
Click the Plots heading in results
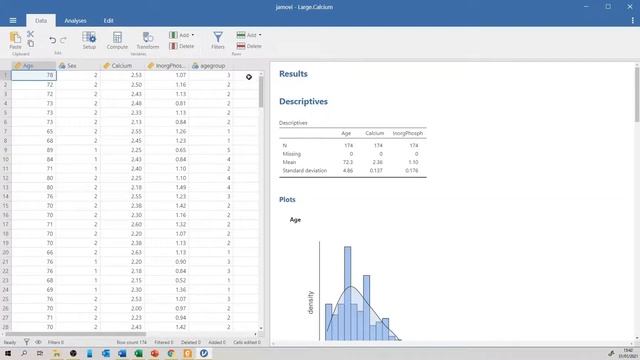tap(287, 200)
